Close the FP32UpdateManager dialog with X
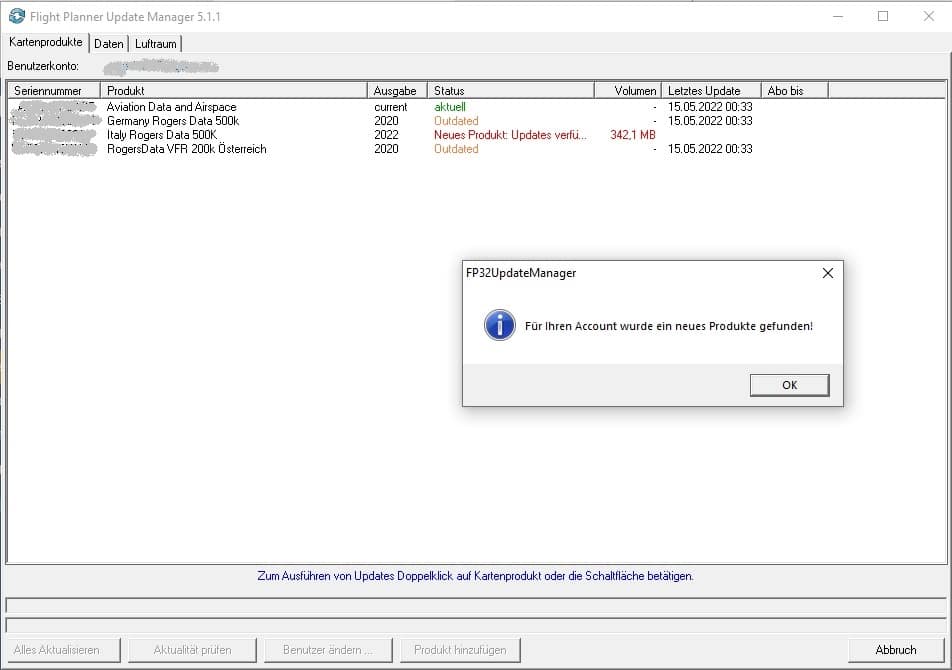 (x=827, y=273)
